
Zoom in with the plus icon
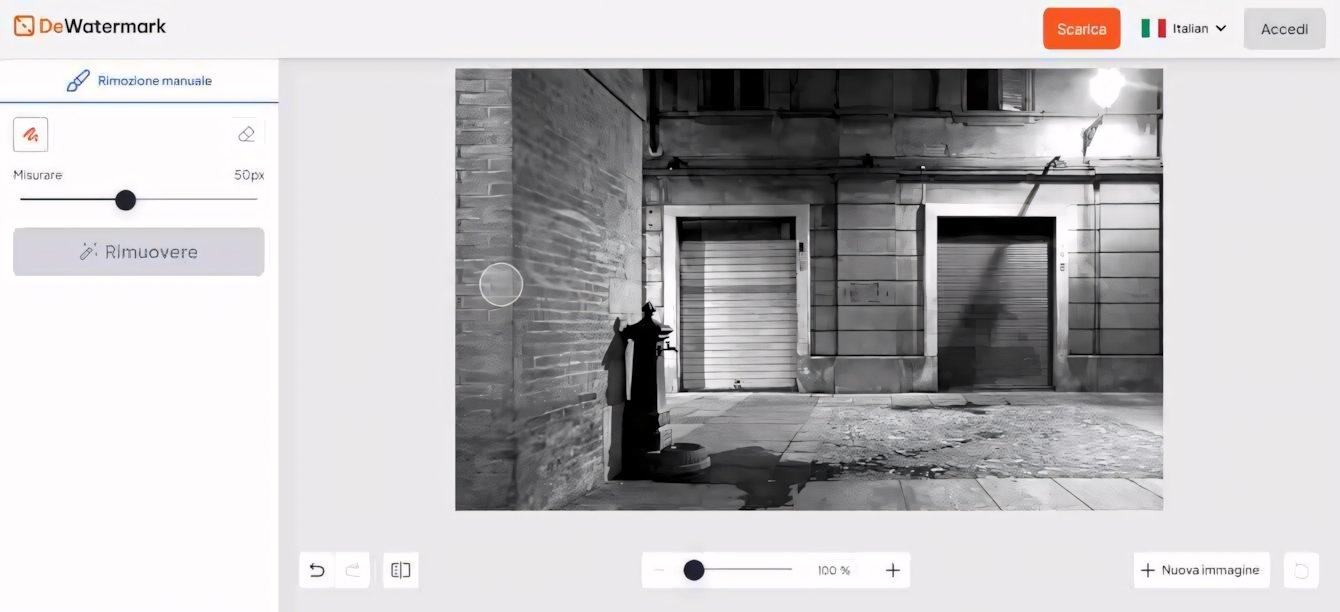click(893, 570)
